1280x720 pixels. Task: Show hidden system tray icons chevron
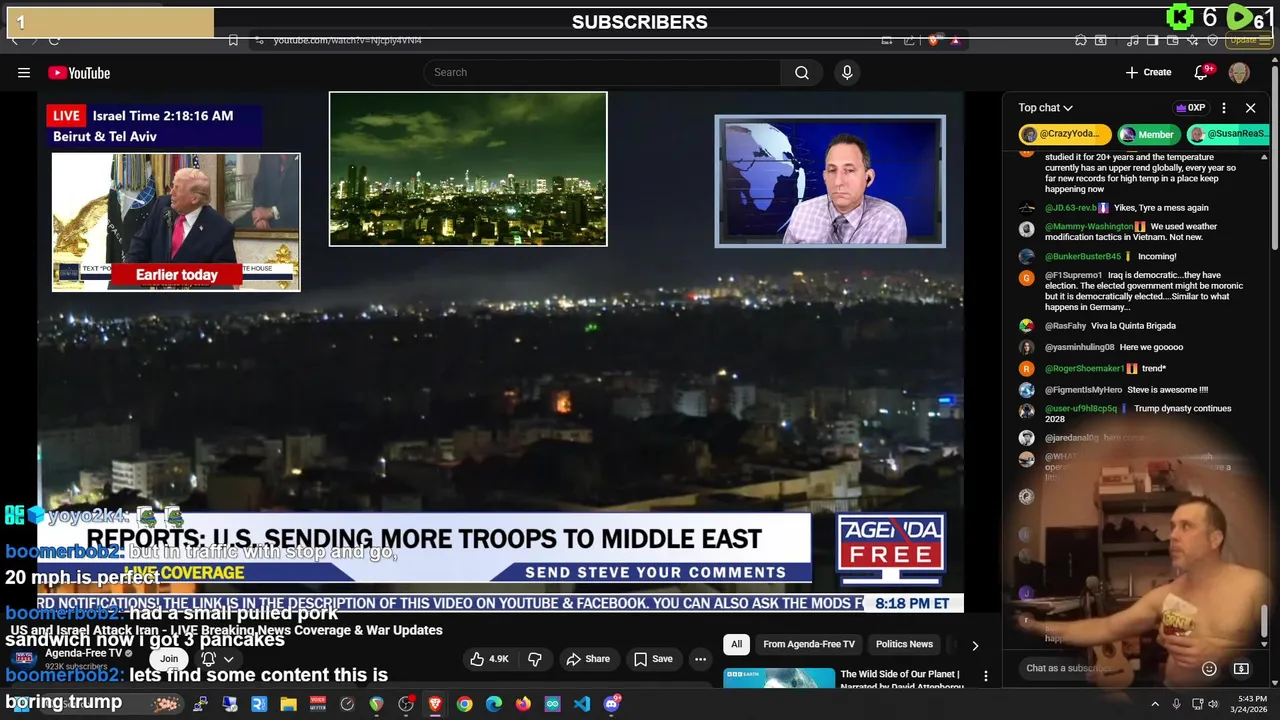[x=1155, y=704]
